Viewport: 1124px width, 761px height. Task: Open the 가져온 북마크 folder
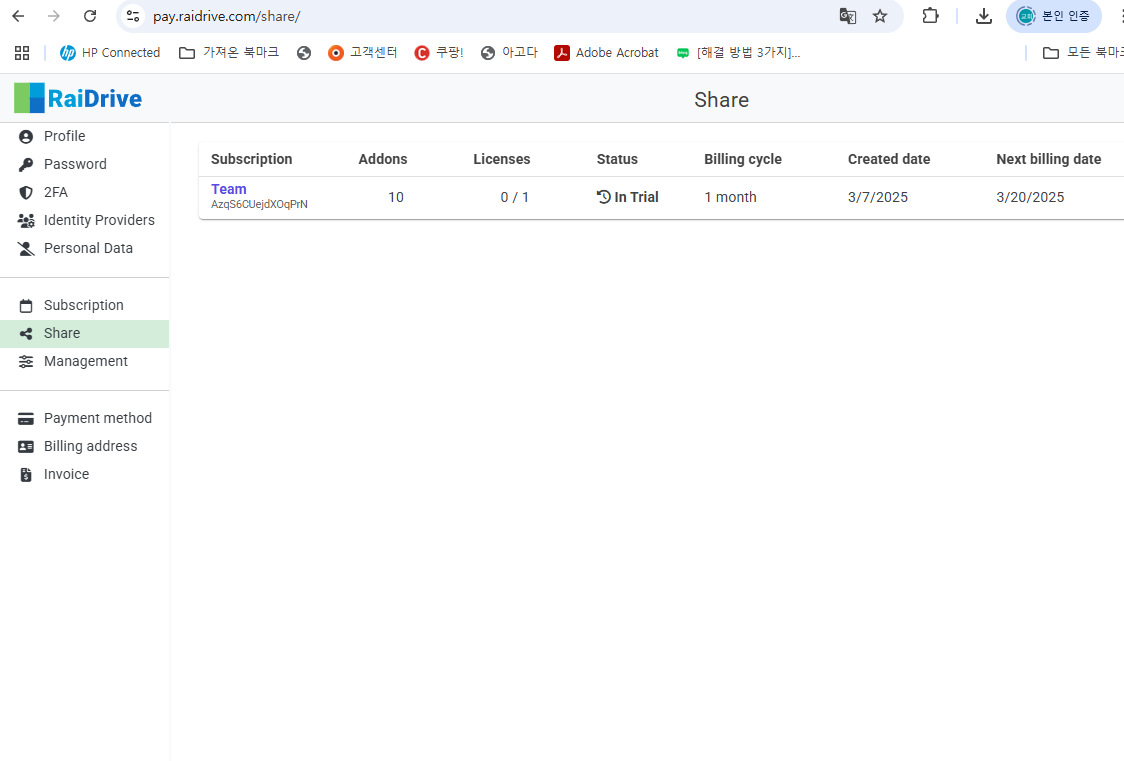(x=229, y=52)
